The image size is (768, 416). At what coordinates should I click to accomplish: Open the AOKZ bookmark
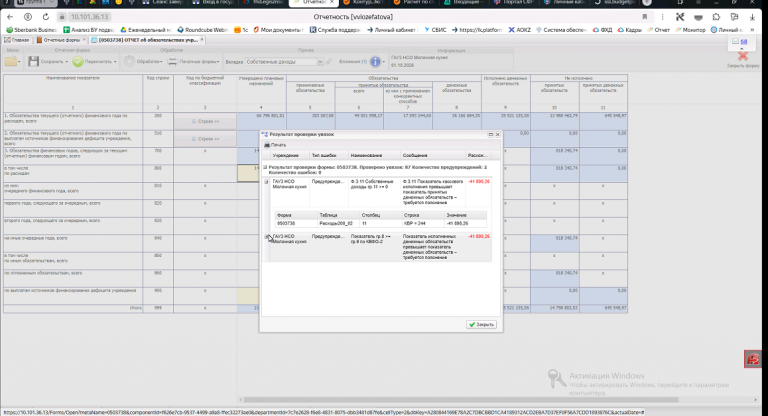click(519, 30)
